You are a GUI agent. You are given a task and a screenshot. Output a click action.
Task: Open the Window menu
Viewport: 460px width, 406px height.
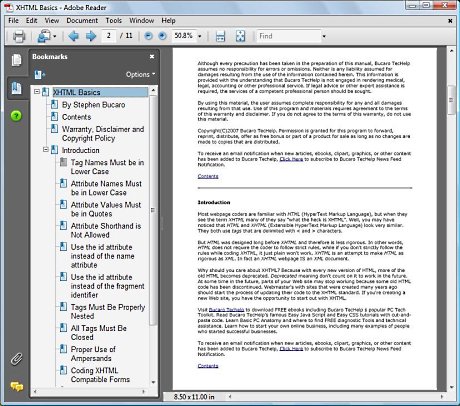(x=141, y=21)
